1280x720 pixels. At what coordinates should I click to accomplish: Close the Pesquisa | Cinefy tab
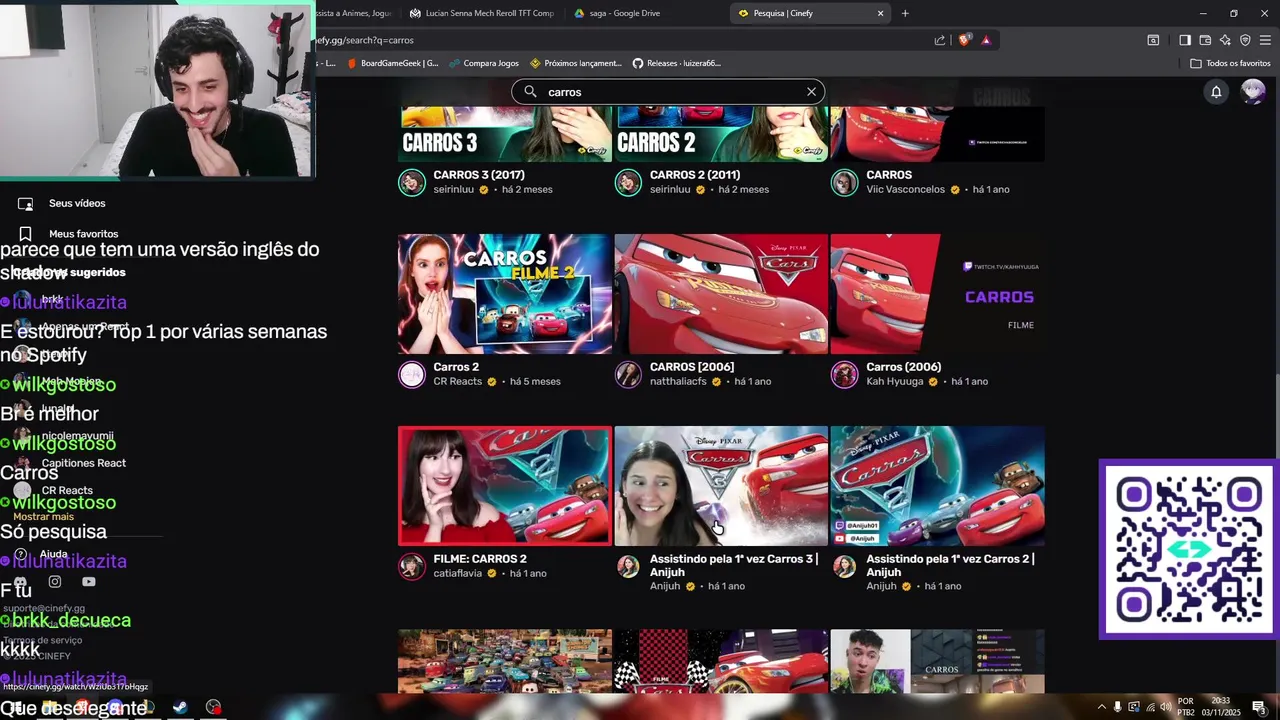point(880,13)
